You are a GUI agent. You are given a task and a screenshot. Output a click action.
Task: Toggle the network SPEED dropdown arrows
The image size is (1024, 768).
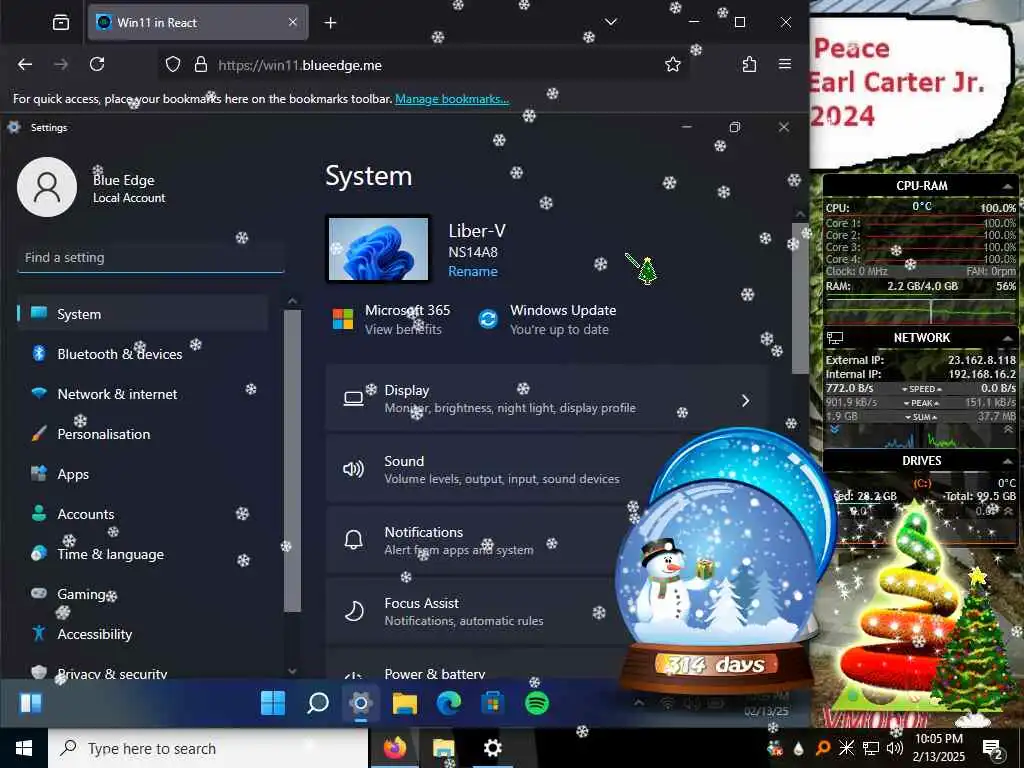(x=921, y=389)
